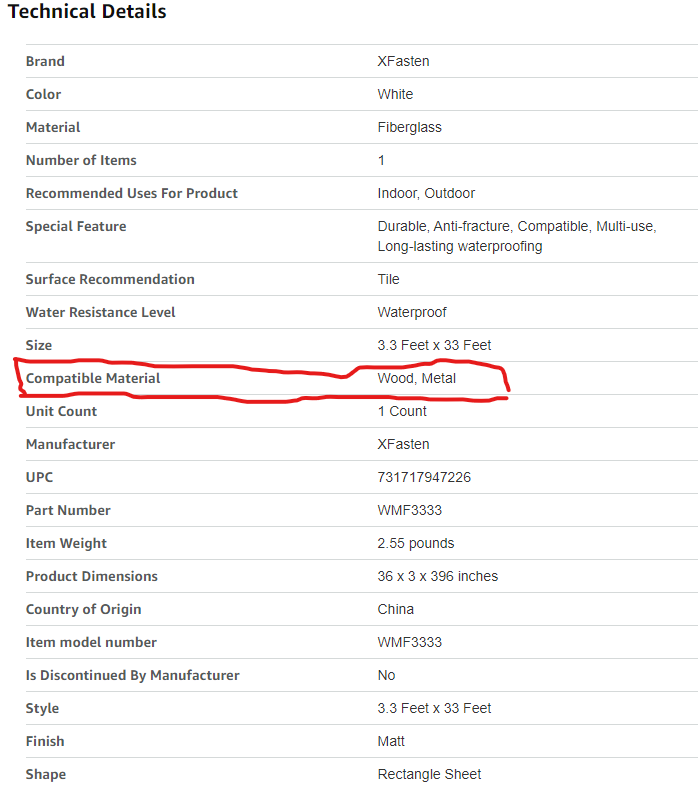Select the UPC number 731717947226
The height and width of the screenshot is (787, 698).
pyautogui.click(x=424, y=477)
